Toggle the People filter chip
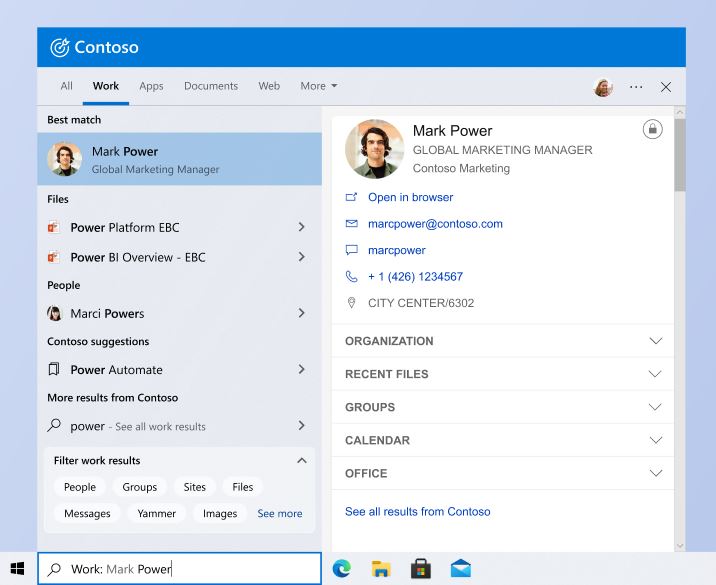The height and width of the screenshot is (585, 716). click(80, 487)
